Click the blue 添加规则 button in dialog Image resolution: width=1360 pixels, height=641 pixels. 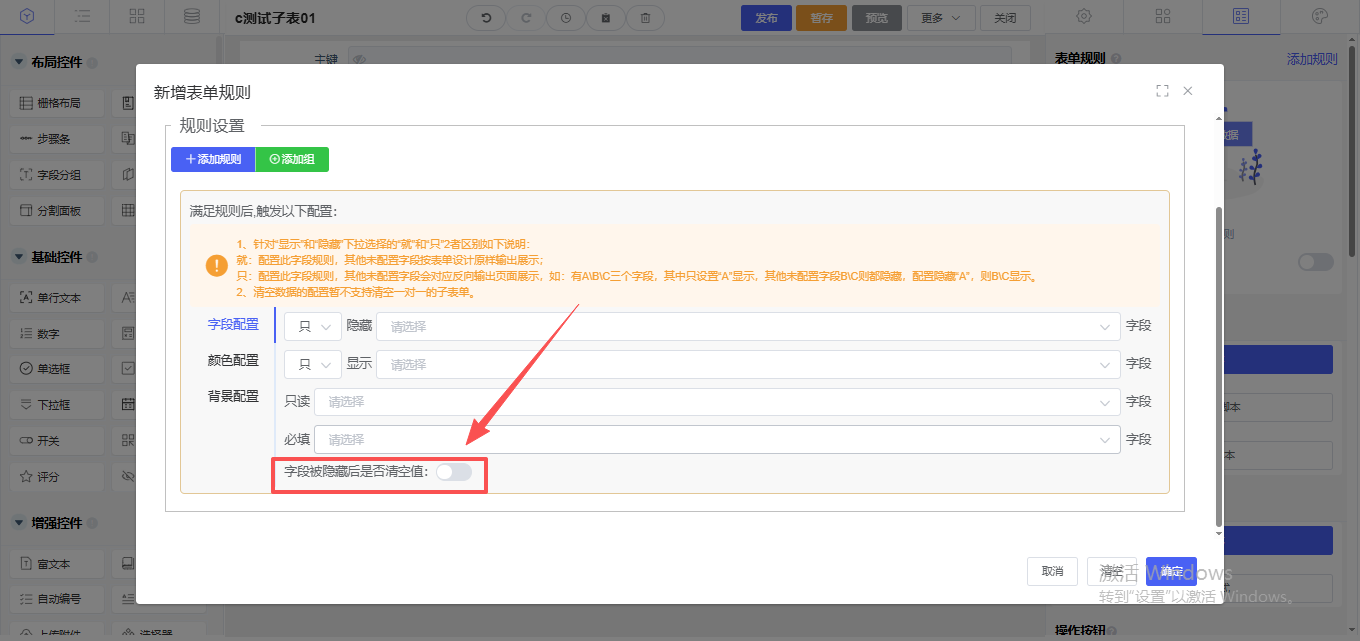coord(213,159)
